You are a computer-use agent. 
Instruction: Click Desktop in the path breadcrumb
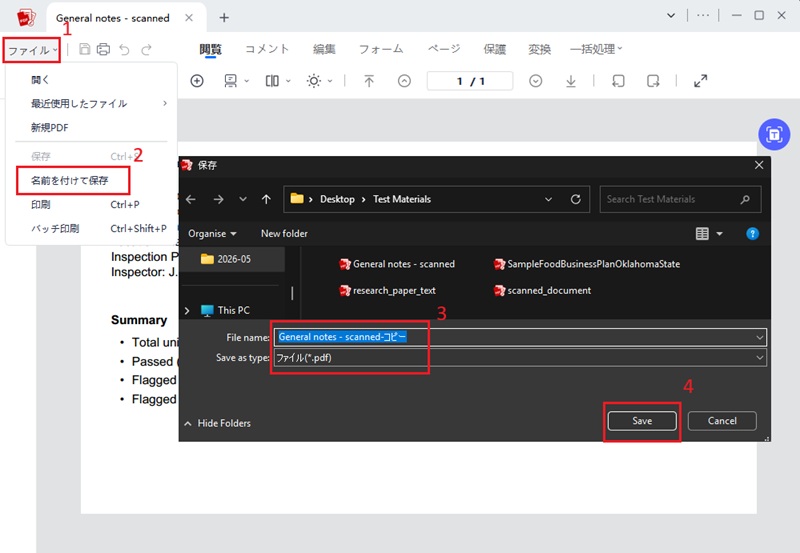tap(337, 199)
